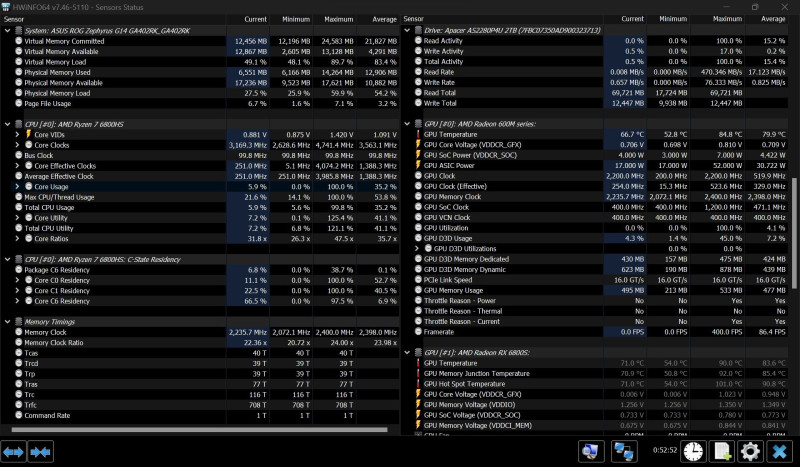Image resolution: width=800 pixels, height=467 pixels.
Task: Expand the Core Effective Clocks row
Action: (18, 166)
